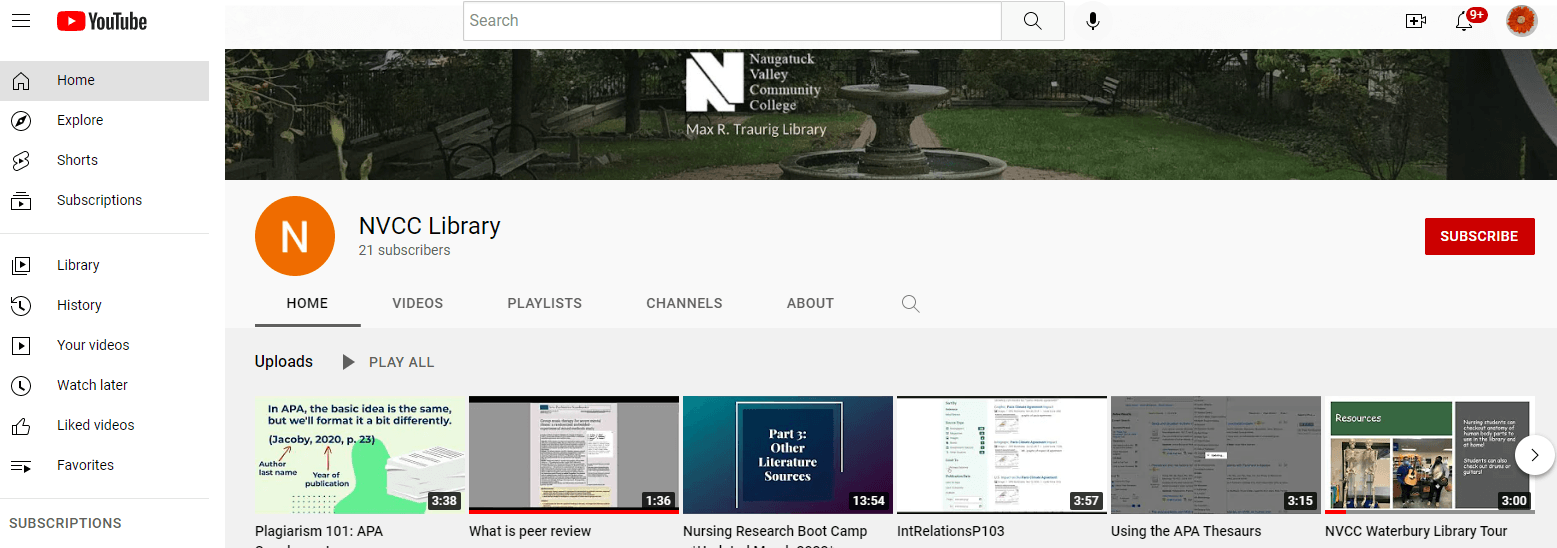Click the Your videos icon

(21, 345)
